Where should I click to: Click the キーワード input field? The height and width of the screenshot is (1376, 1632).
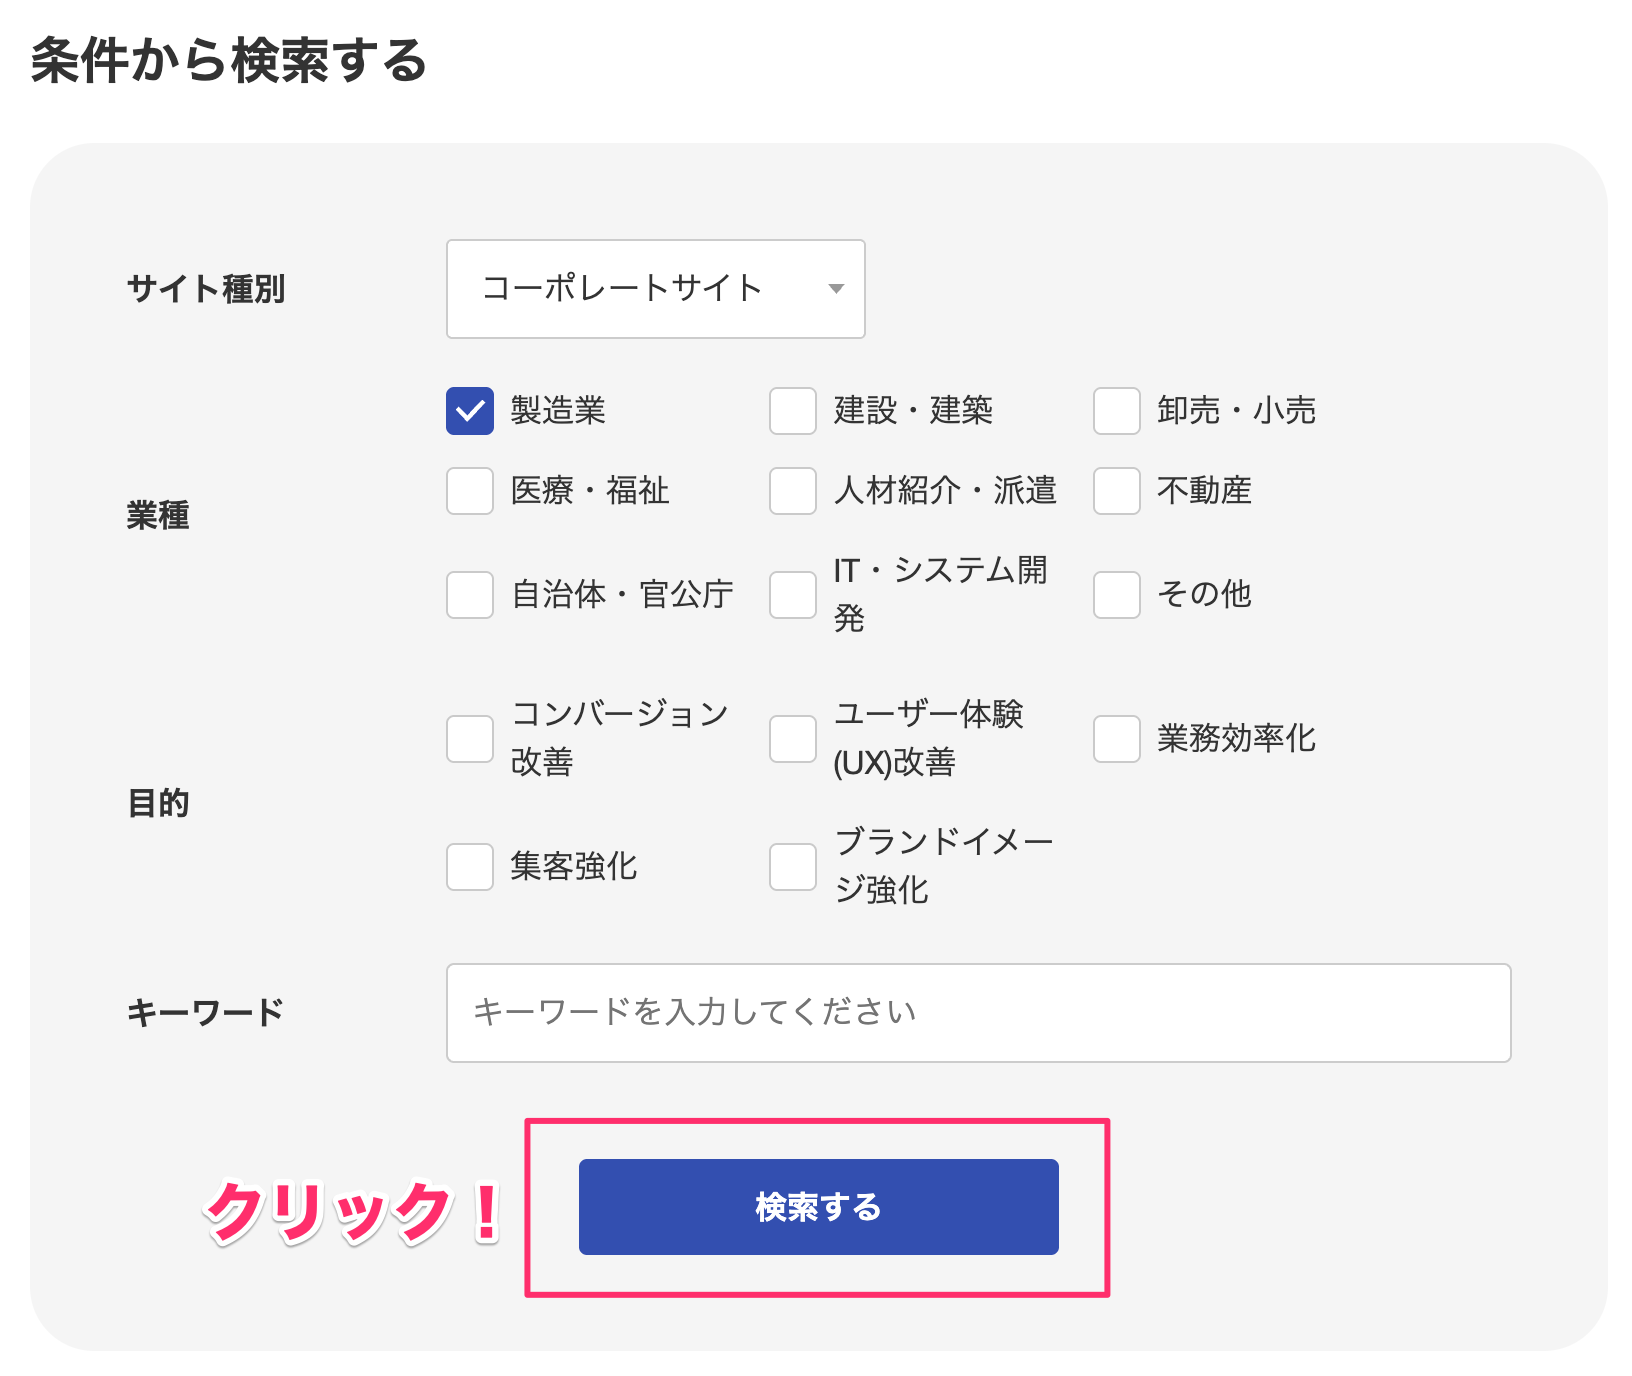click(978, 1013)
